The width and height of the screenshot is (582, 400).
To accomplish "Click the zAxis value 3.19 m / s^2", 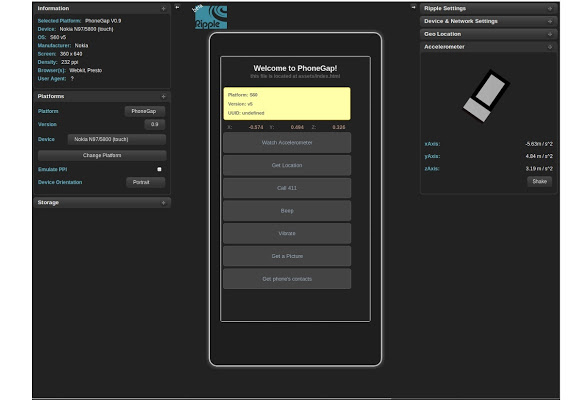I will [539, 168].
